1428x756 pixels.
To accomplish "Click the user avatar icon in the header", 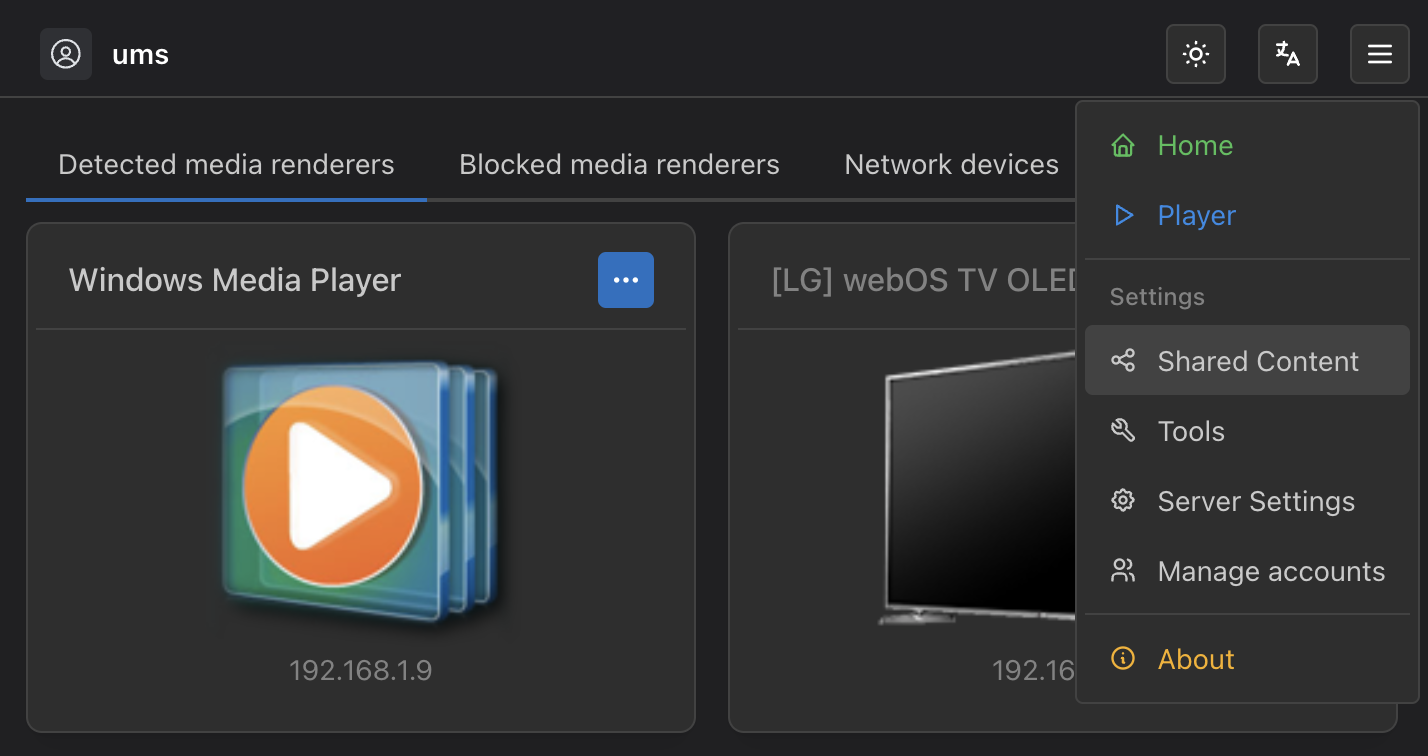I will (x=65, y=54).
